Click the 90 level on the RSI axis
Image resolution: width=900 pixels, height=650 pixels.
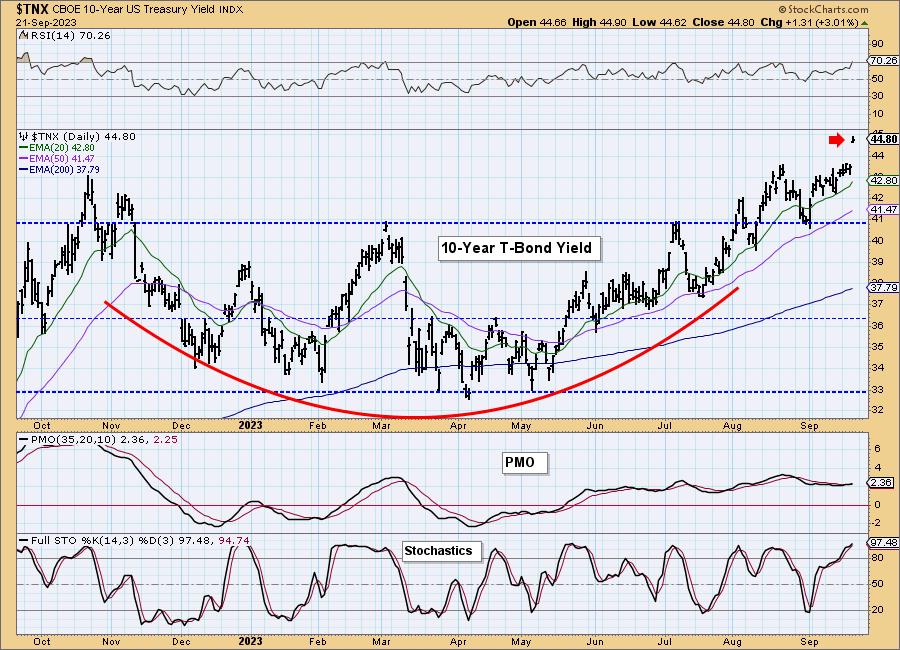[x=877, y=44]
